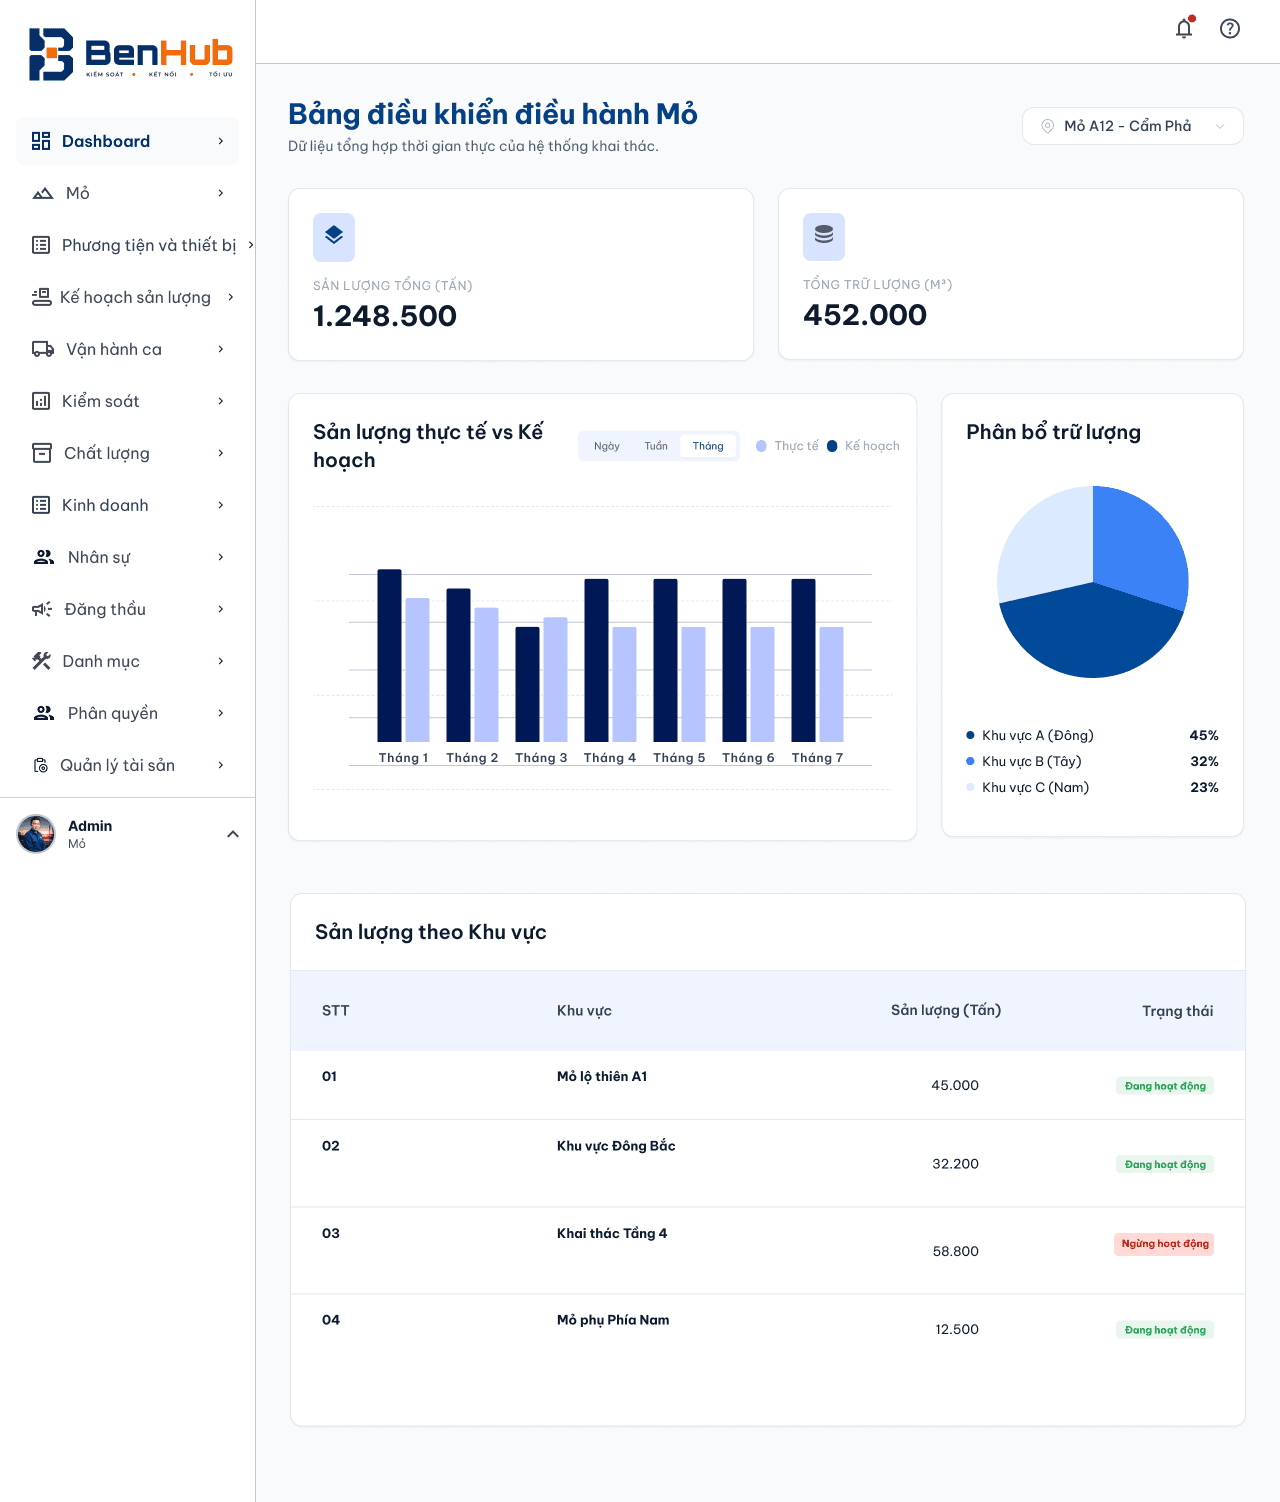Click Ngừng hoạt động status badge
This screenshot has height=1502, width=1280.
[1164, 1244]
